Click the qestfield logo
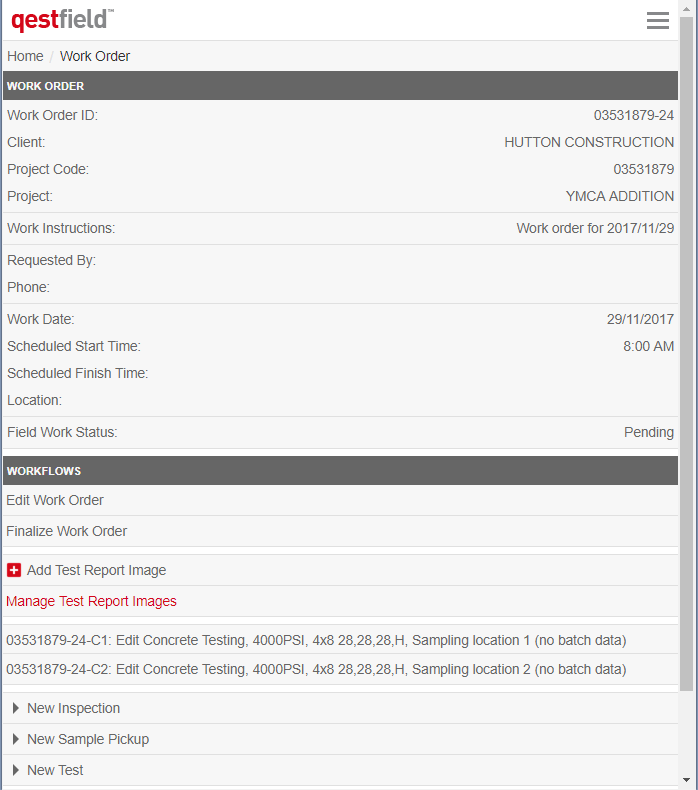698x790 pixels. pyautogui.click(x=62, y=19)
